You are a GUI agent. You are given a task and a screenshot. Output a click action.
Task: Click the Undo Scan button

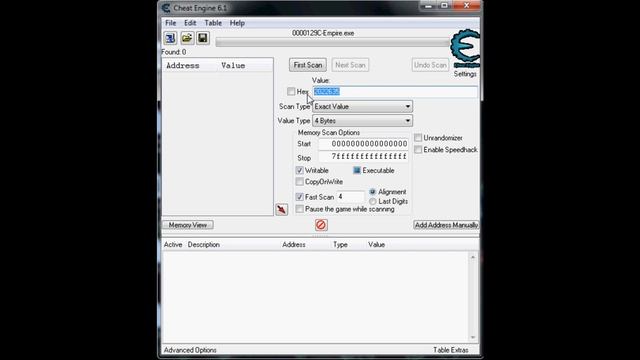(x=430, y=65)
